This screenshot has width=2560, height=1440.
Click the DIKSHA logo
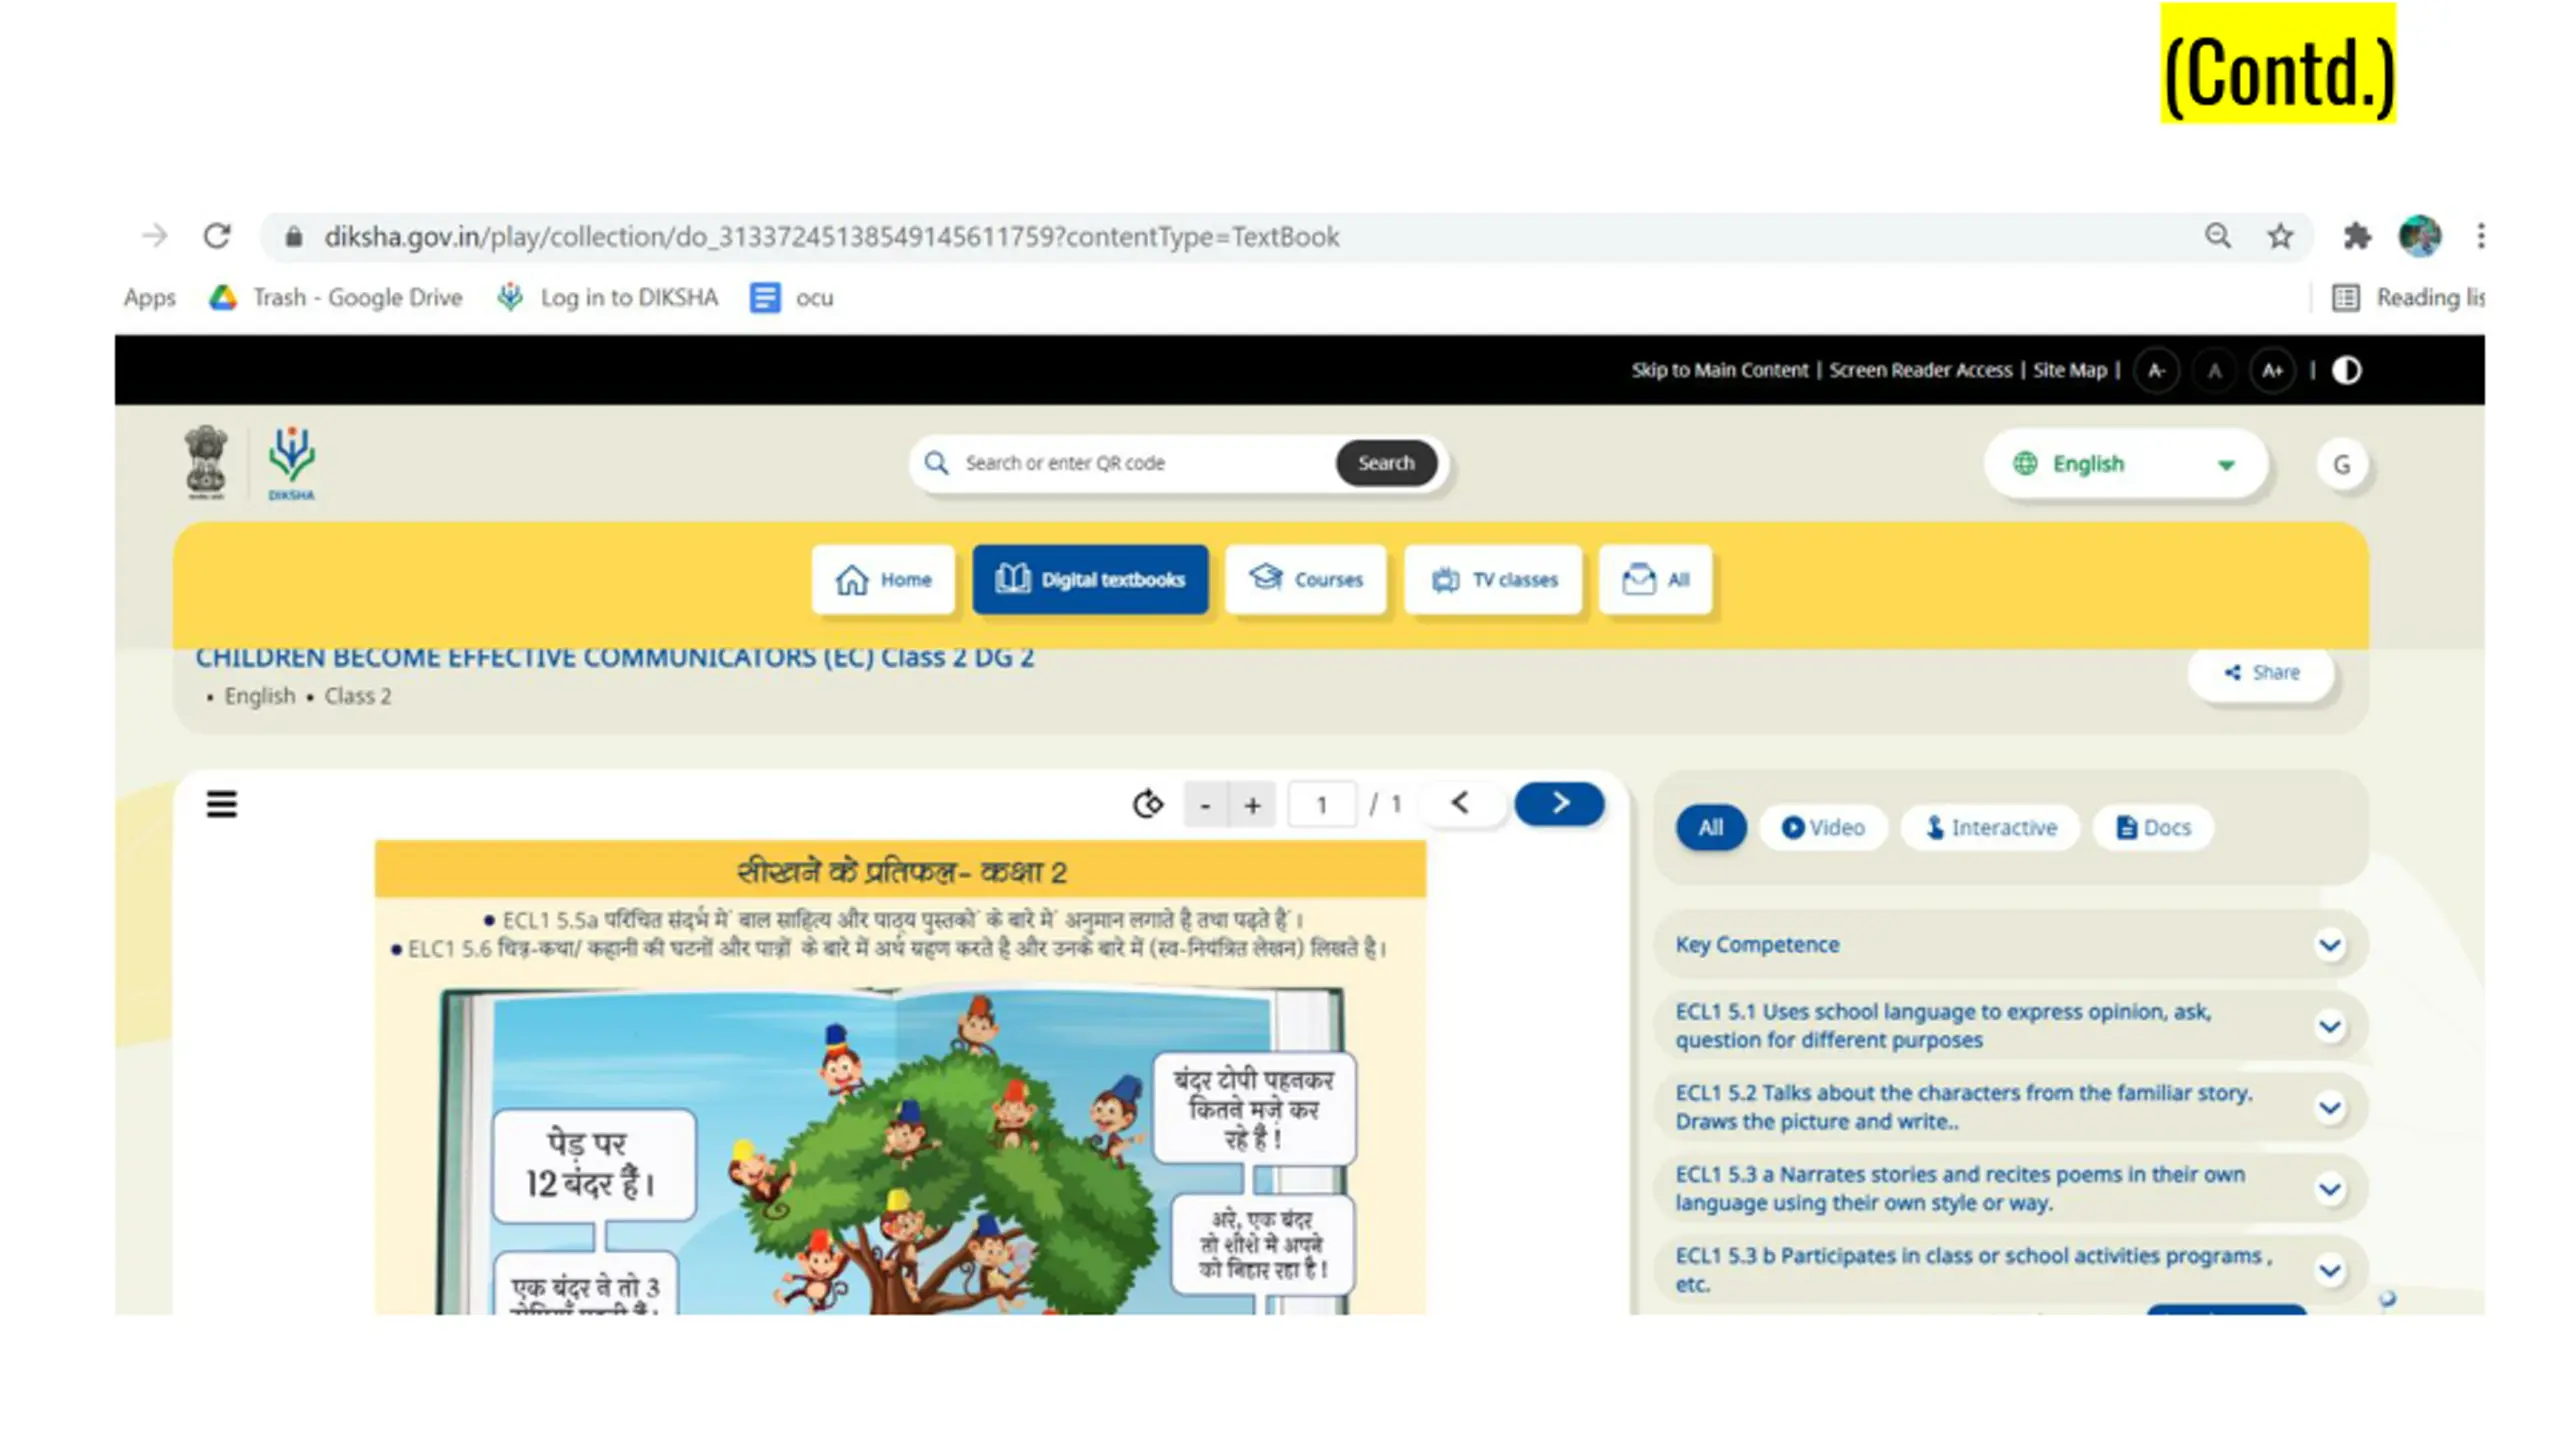tap(291, 463)
